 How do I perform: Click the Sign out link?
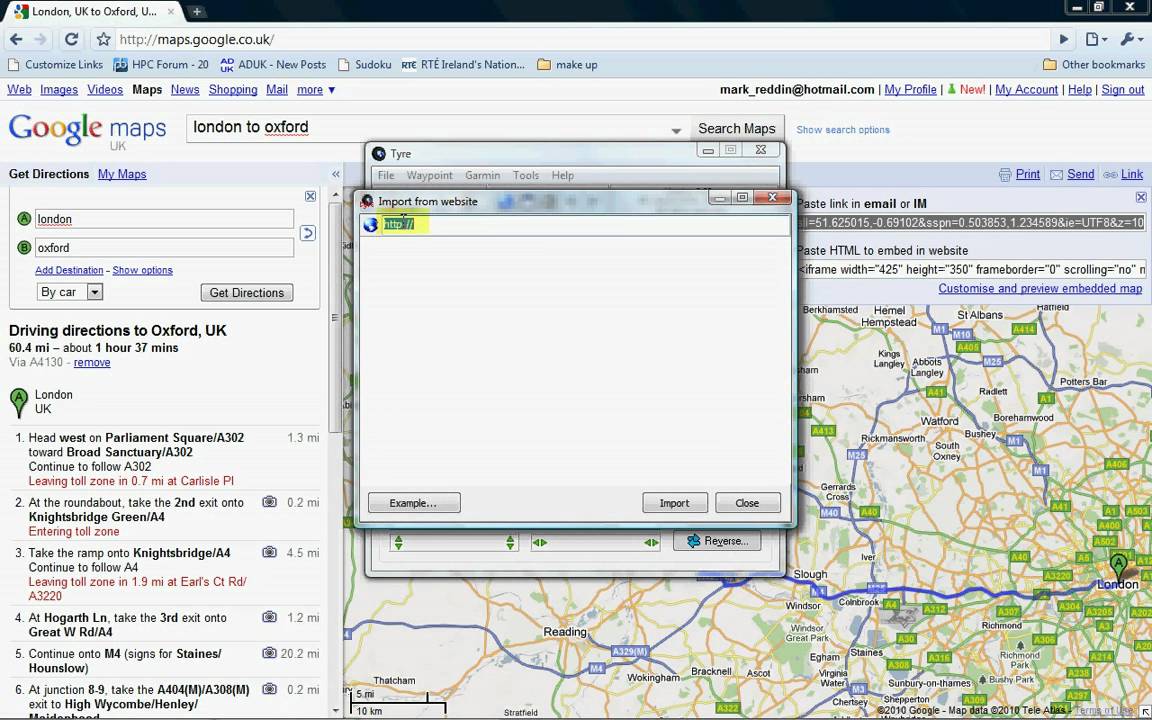(1123, 90)
